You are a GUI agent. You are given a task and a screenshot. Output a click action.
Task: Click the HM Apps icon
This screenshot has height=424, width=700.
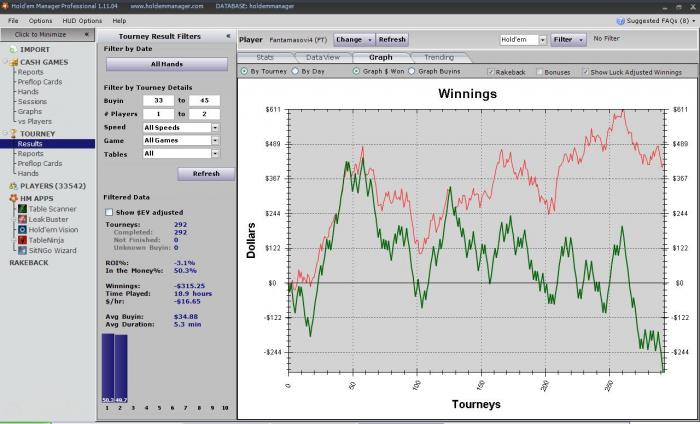click(13, 198)
